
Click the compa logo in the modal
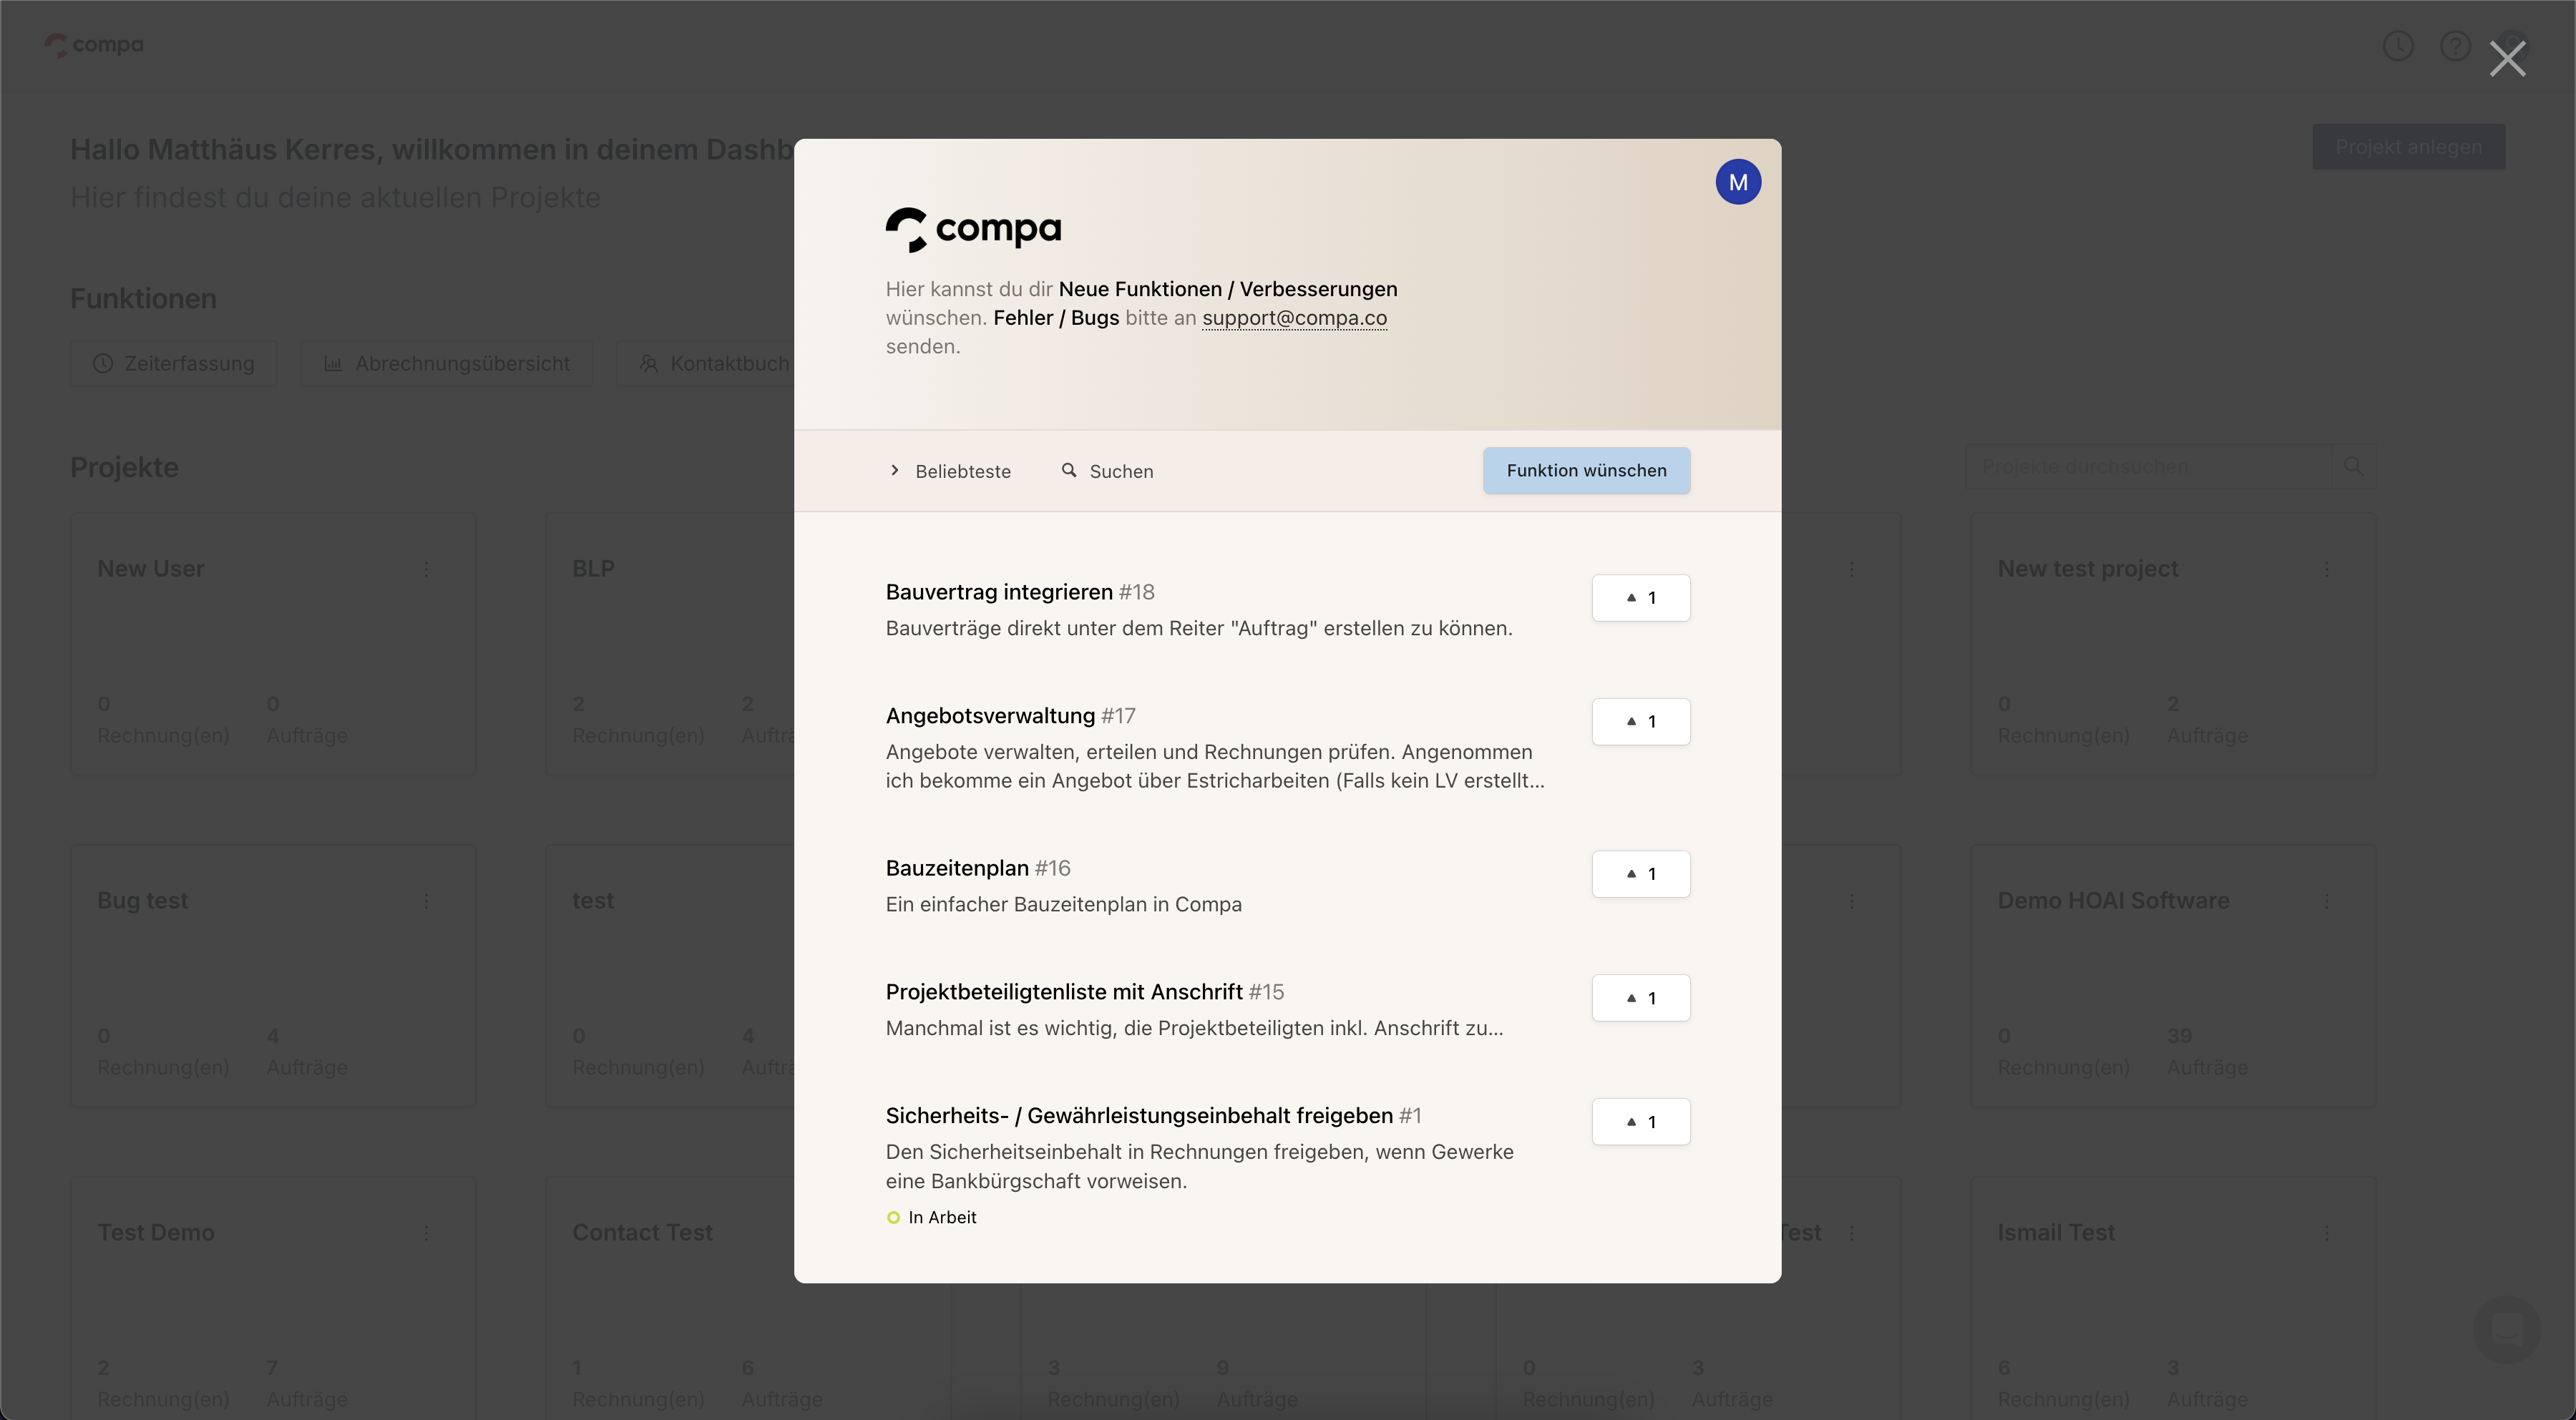(973, 229)
